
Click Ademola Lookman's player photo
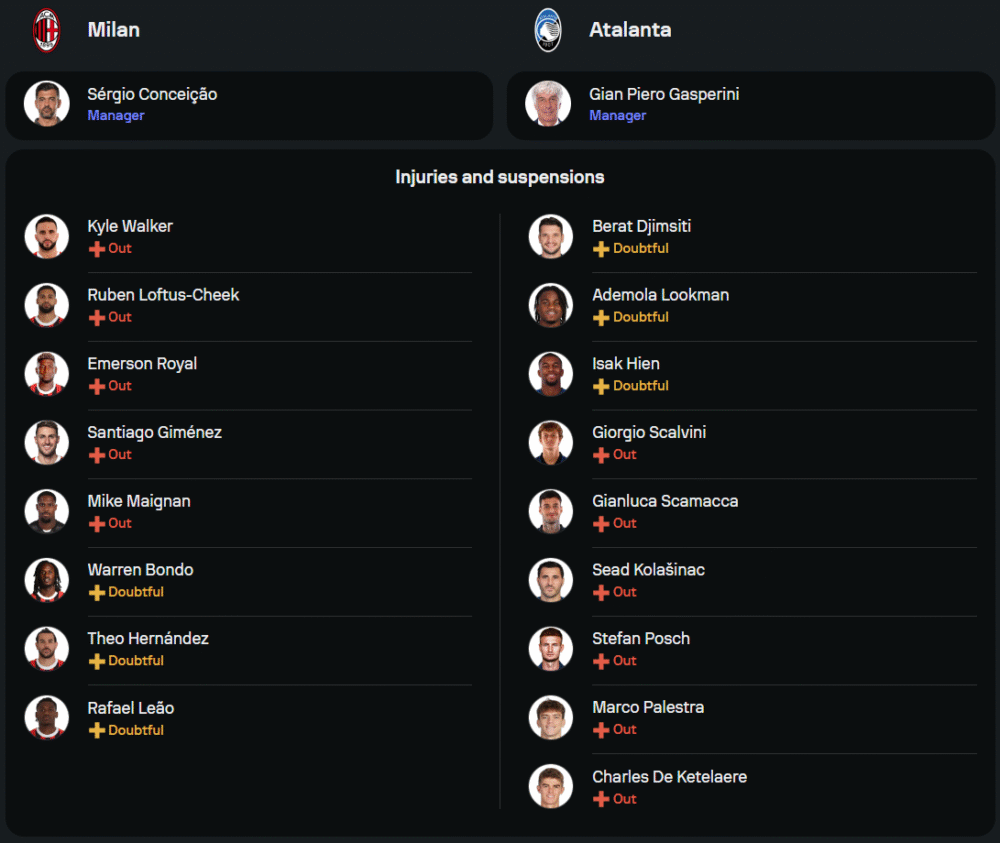(x=551, y=305)
